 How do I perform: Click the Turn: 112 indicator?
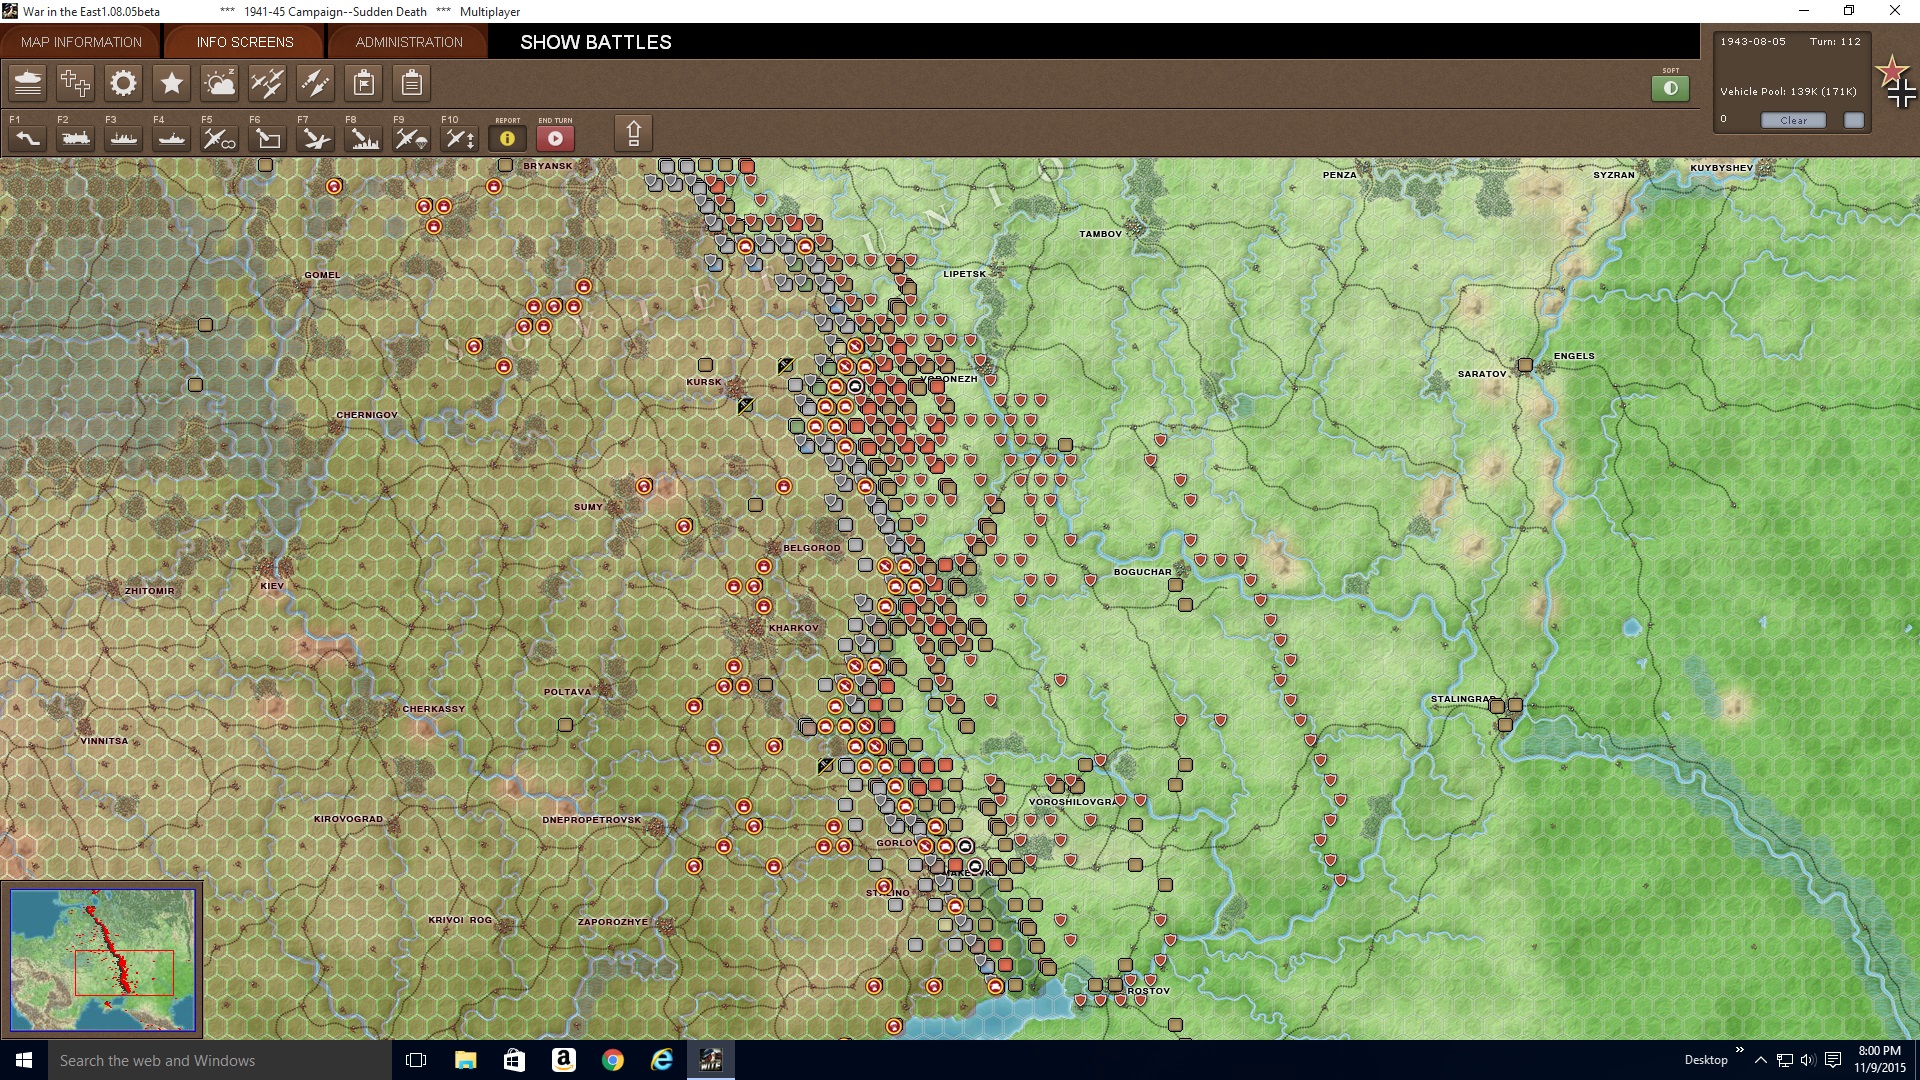pyautogui.click(x=1835, y=42)
